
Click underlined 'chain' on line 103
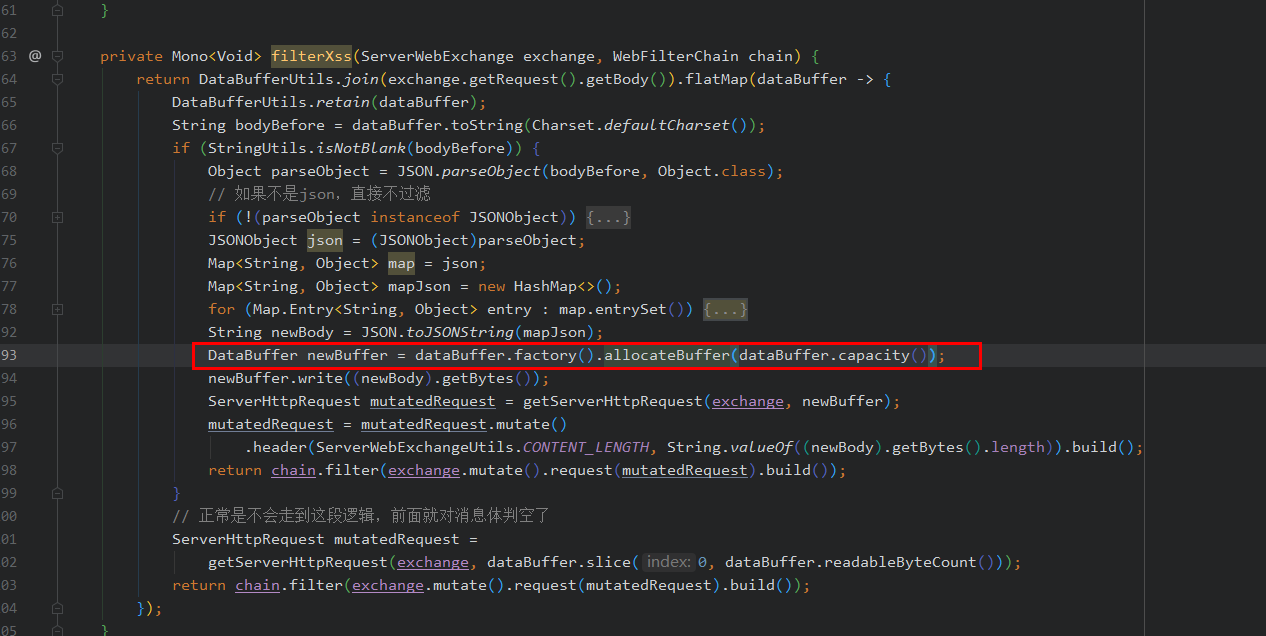pyautogui.click(x=258, y=585)
